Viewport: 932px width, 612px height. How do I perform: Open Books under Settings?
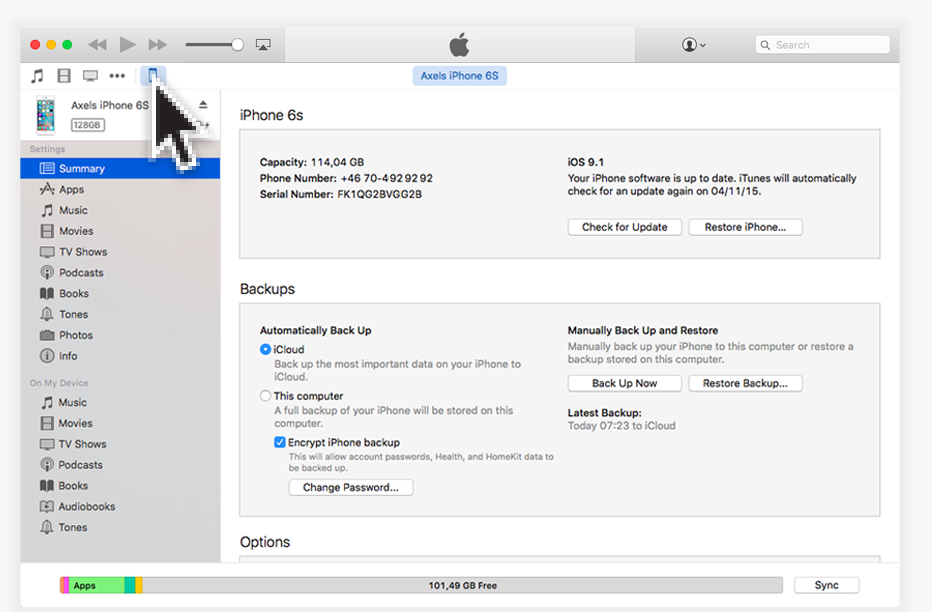point(120,293)
